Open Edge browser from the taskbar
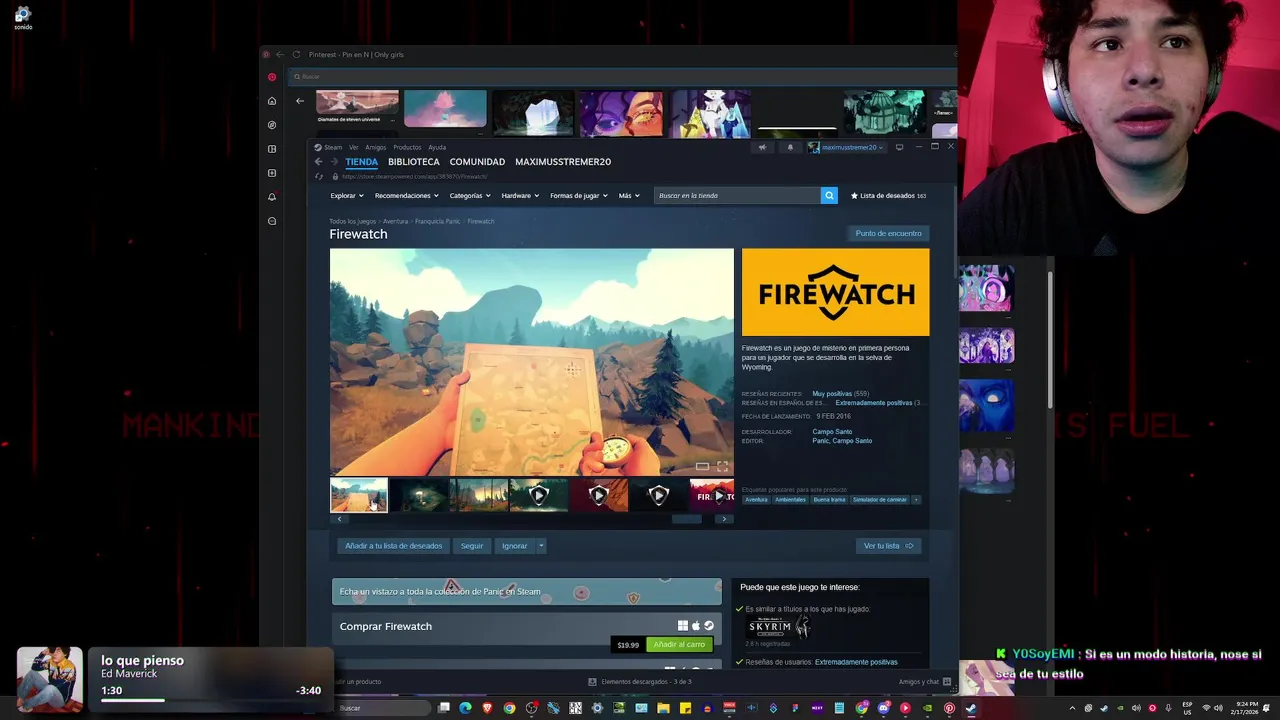 (465, 708)
